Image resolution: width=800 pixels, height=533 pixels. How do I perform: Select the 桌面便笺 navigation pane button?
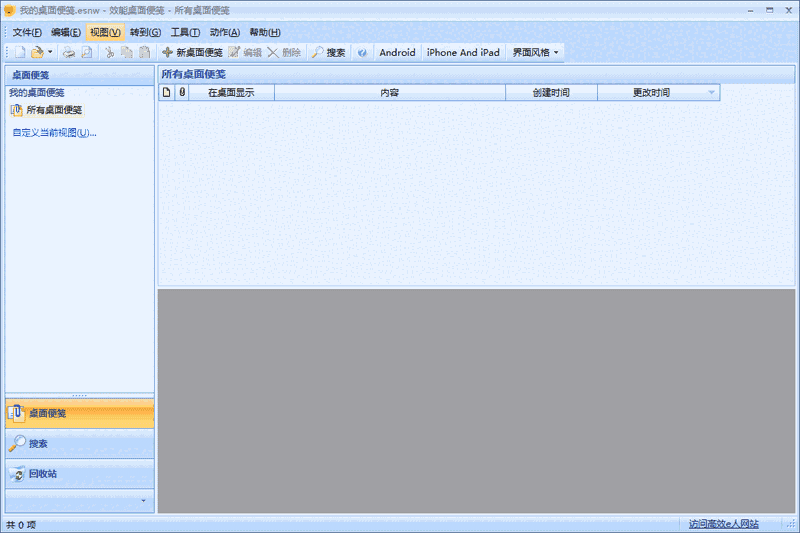tap(80, 413)
